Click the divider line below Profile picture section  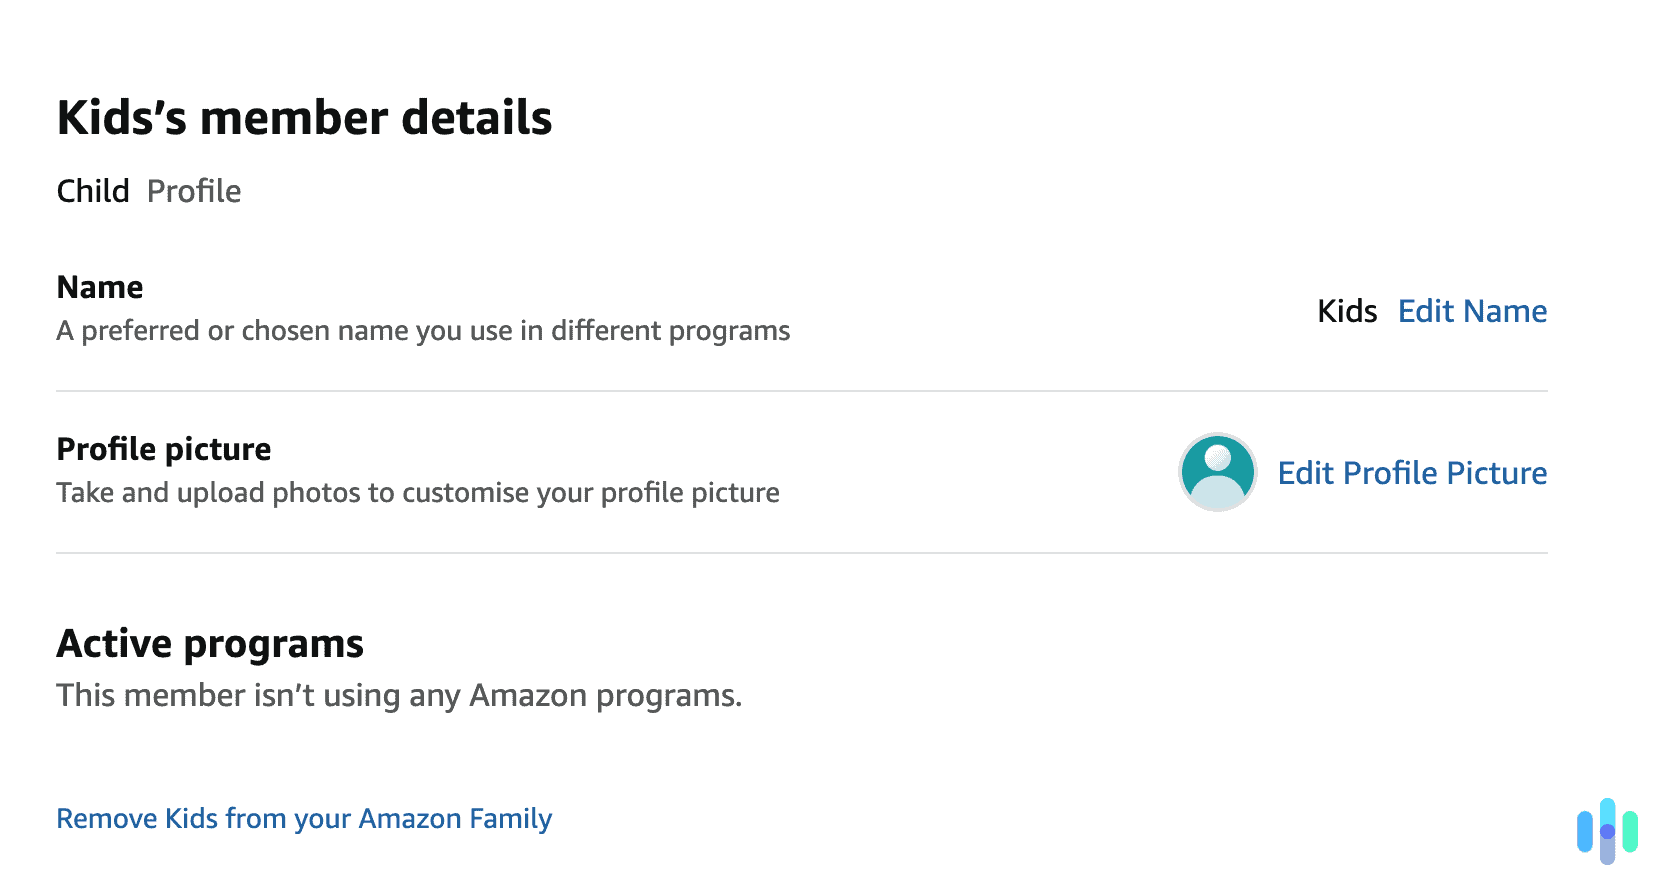tap(800, 553)
